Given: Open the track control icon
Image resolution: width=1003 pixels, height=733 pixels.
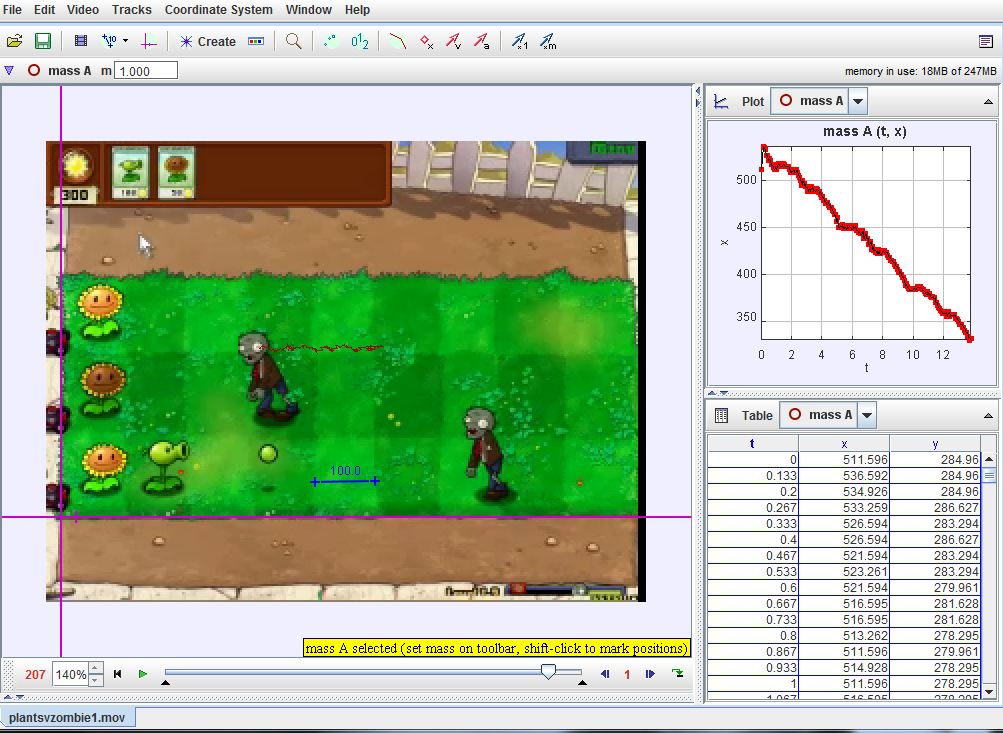Looking at the screenshot, I should coord(256,42).
